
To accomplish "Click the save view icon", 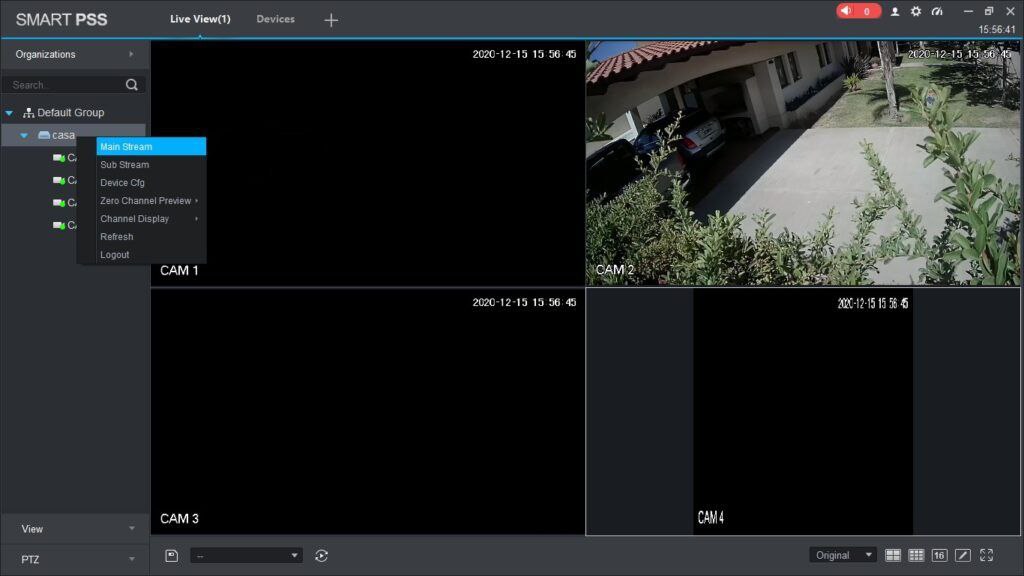I will click(x=171, y=555).
